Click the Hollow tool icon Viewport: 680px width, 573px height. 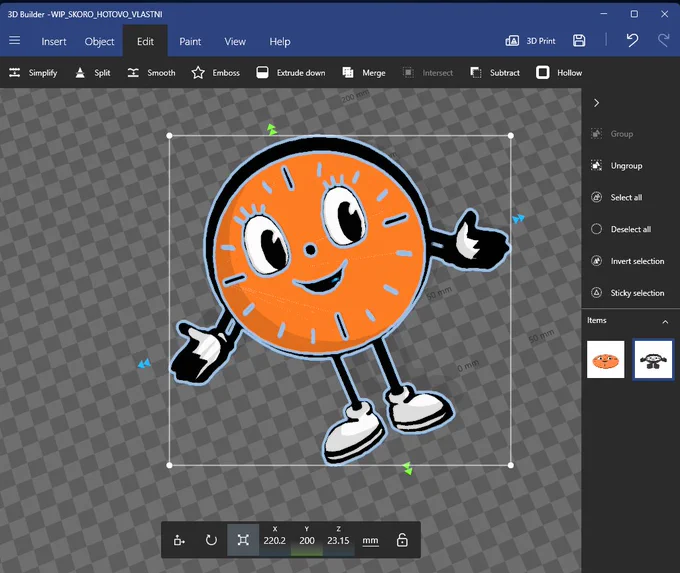click(x=543, y=72)
